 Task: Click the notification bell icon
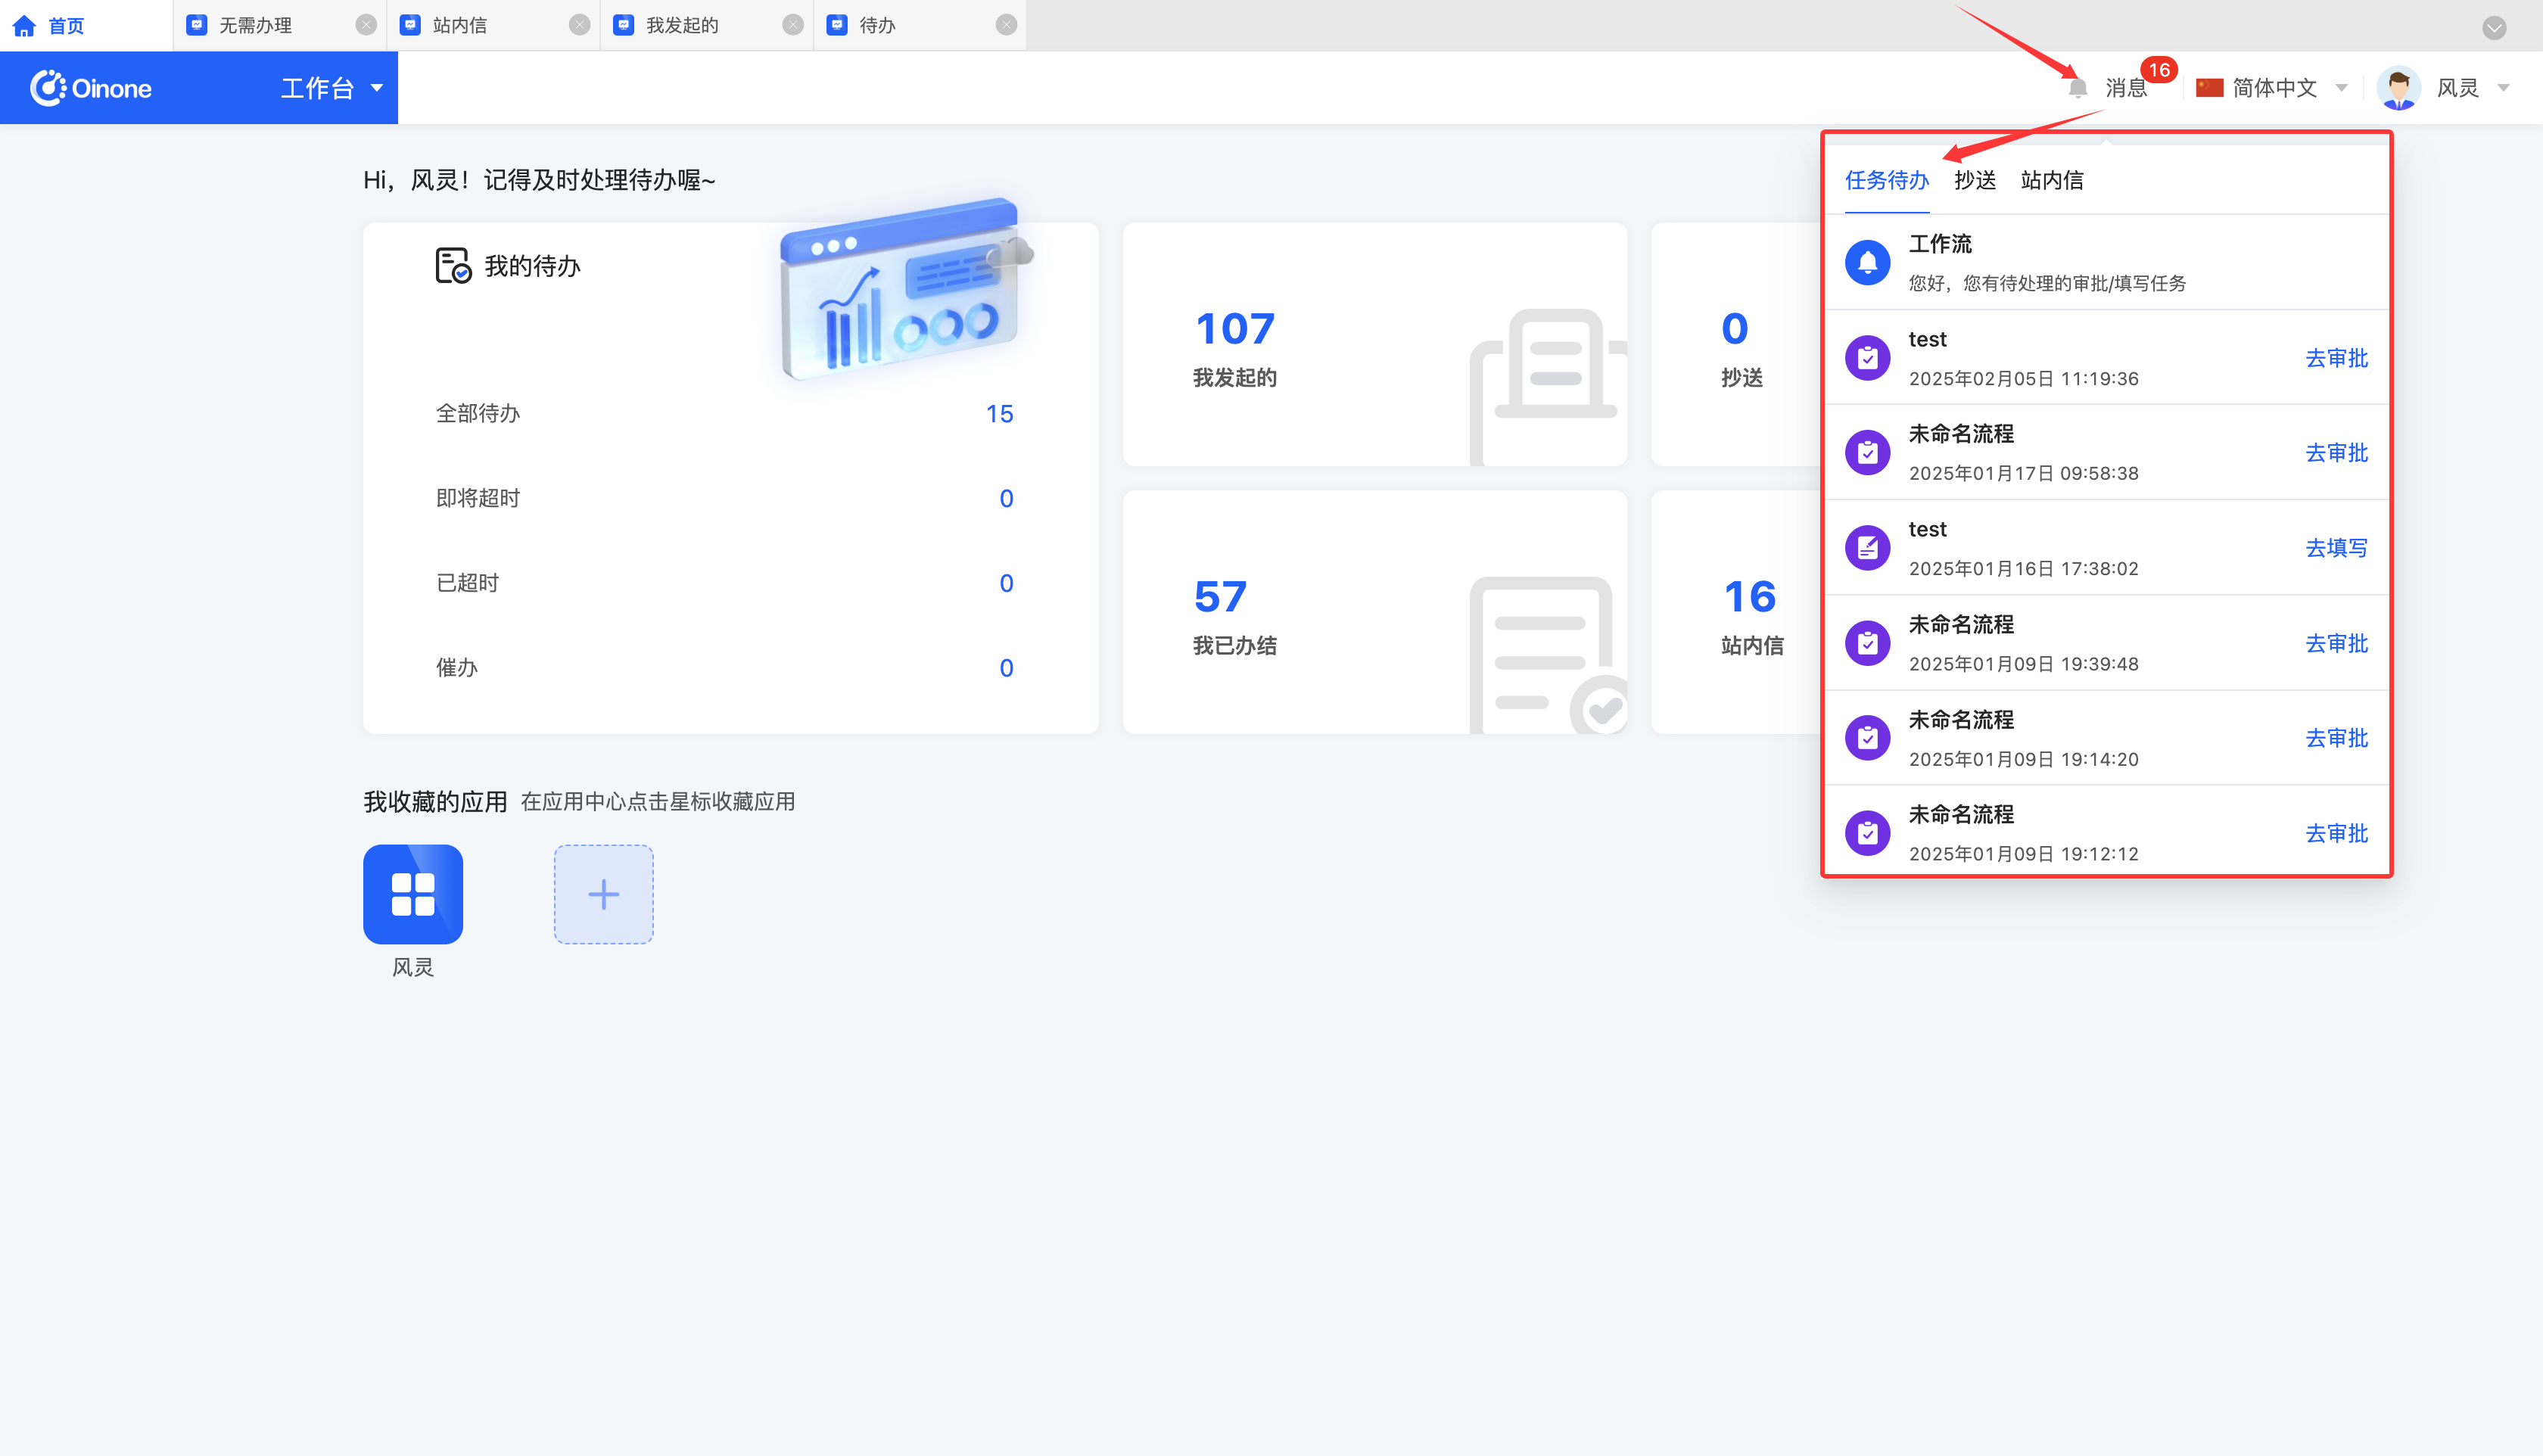tap(2078, 88)
